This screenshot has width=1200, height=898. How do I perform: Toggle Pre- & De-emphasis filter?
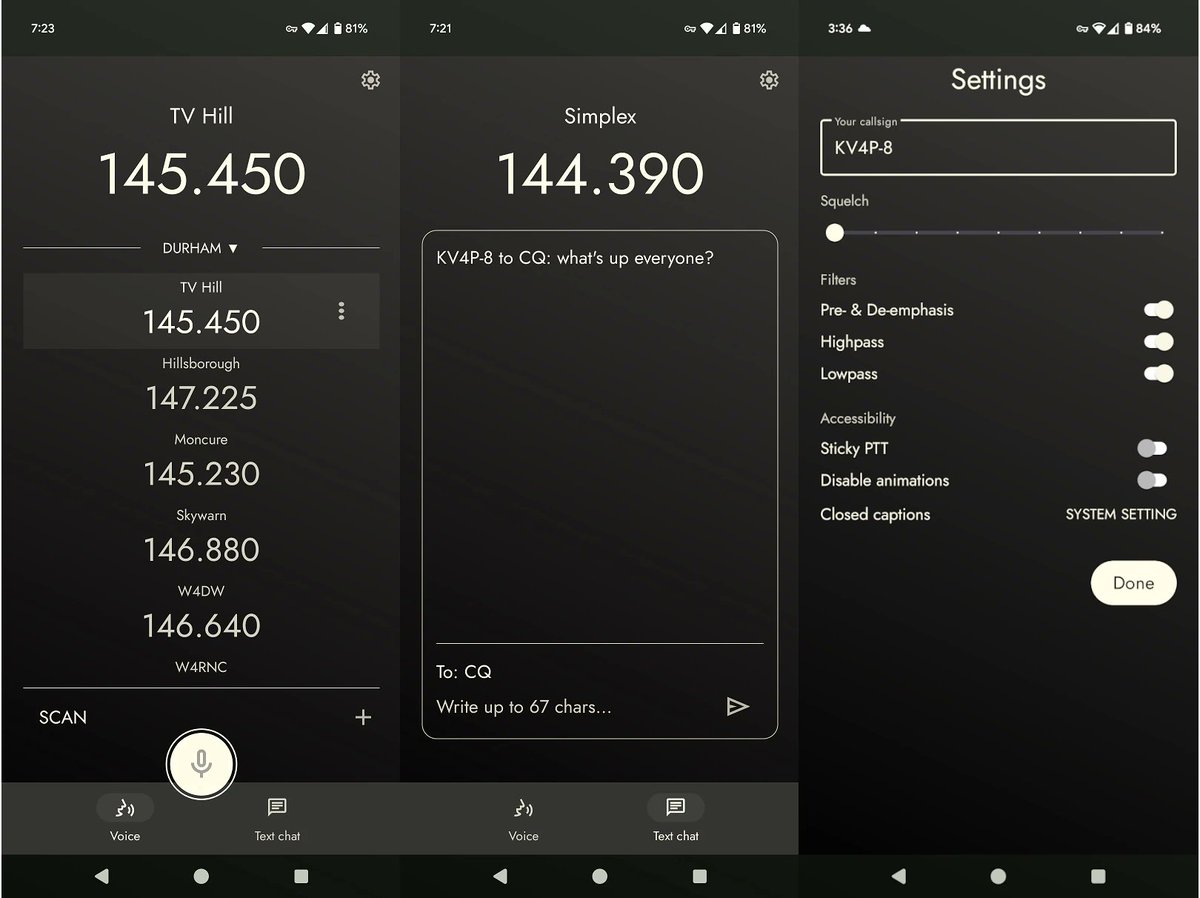[1158, 310]
